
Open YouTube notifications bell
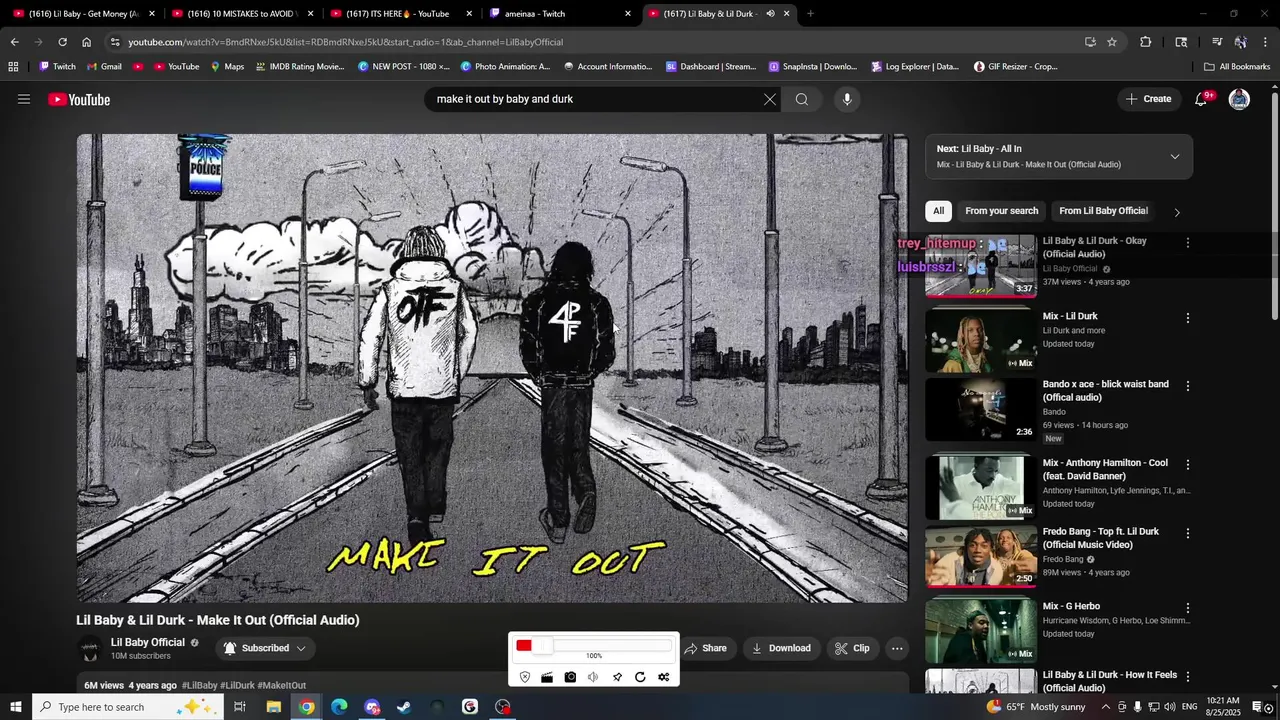tap(1202, 99)
